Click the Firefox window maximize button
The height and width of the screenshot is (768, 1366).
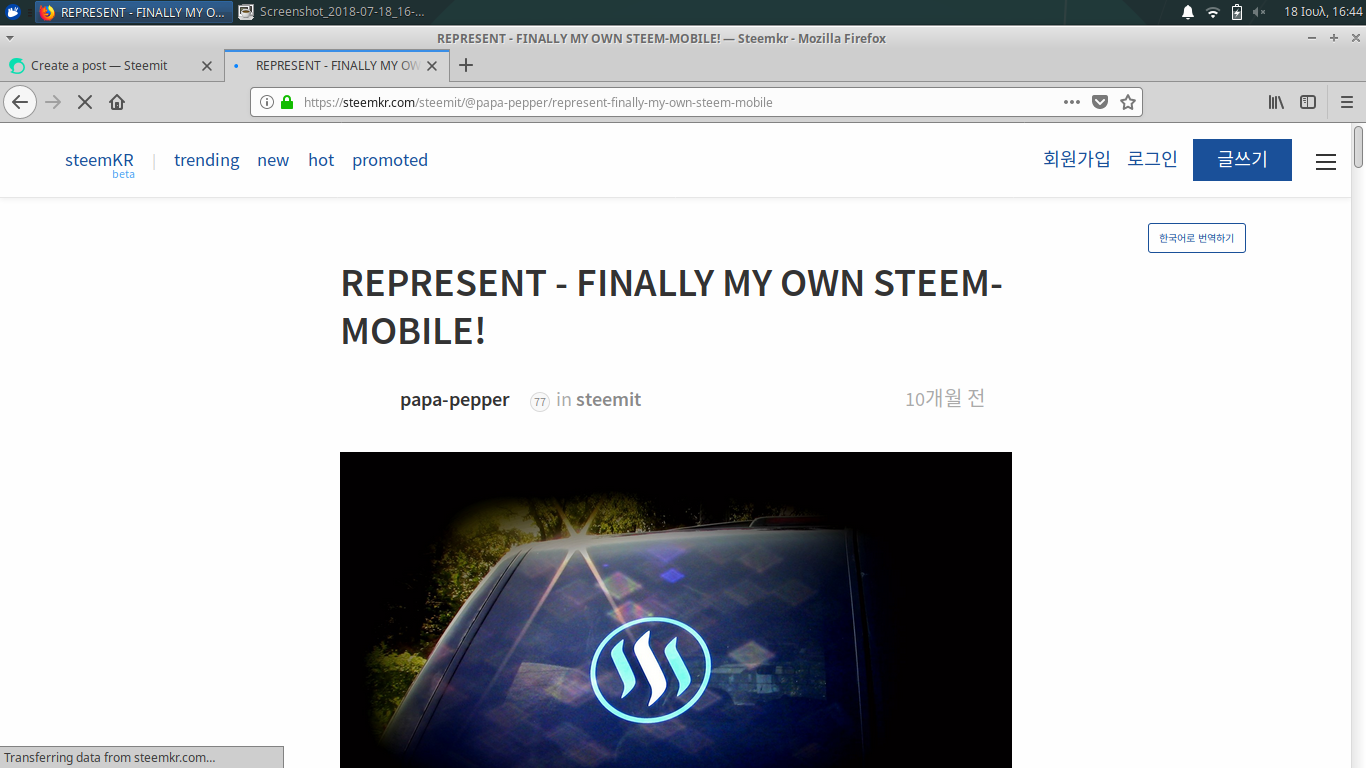point(1333,38)
